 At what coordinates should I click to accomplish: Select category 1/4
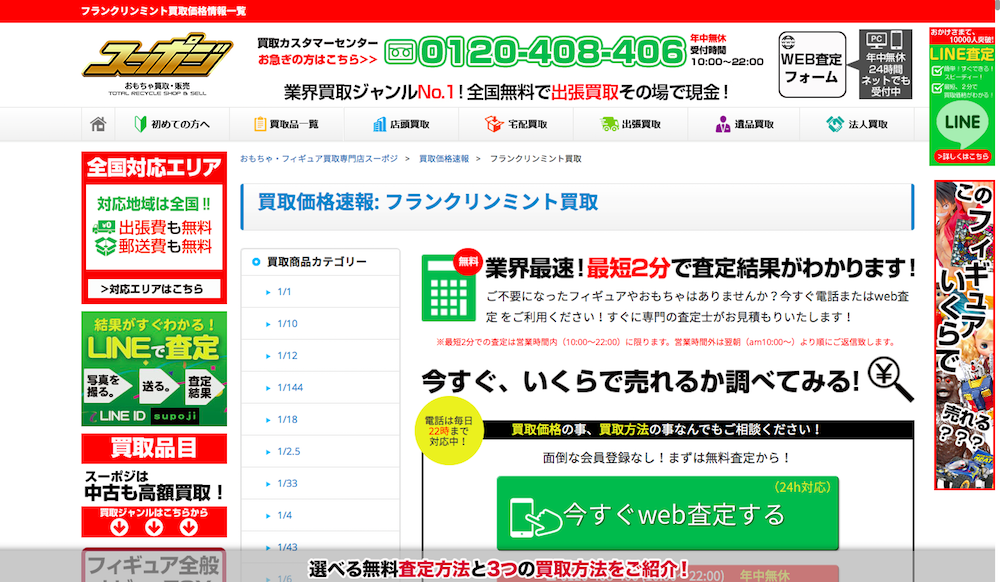coord(284,515)
